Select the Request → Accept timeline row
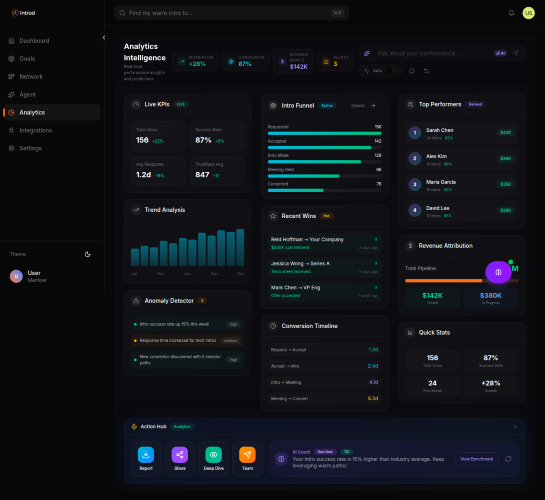Viewport: 545px width, 500px height. click(324, 350)
